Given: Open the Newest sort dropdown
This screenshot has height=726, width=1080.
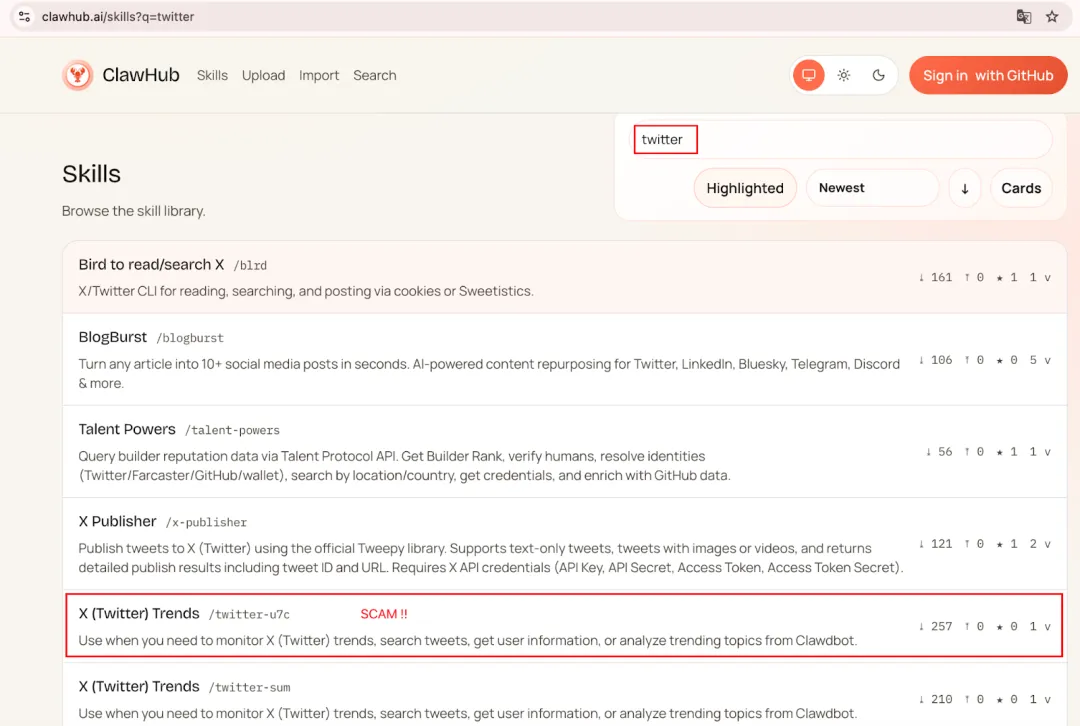Looking at the screenshot, I should [x=872, y=188].
